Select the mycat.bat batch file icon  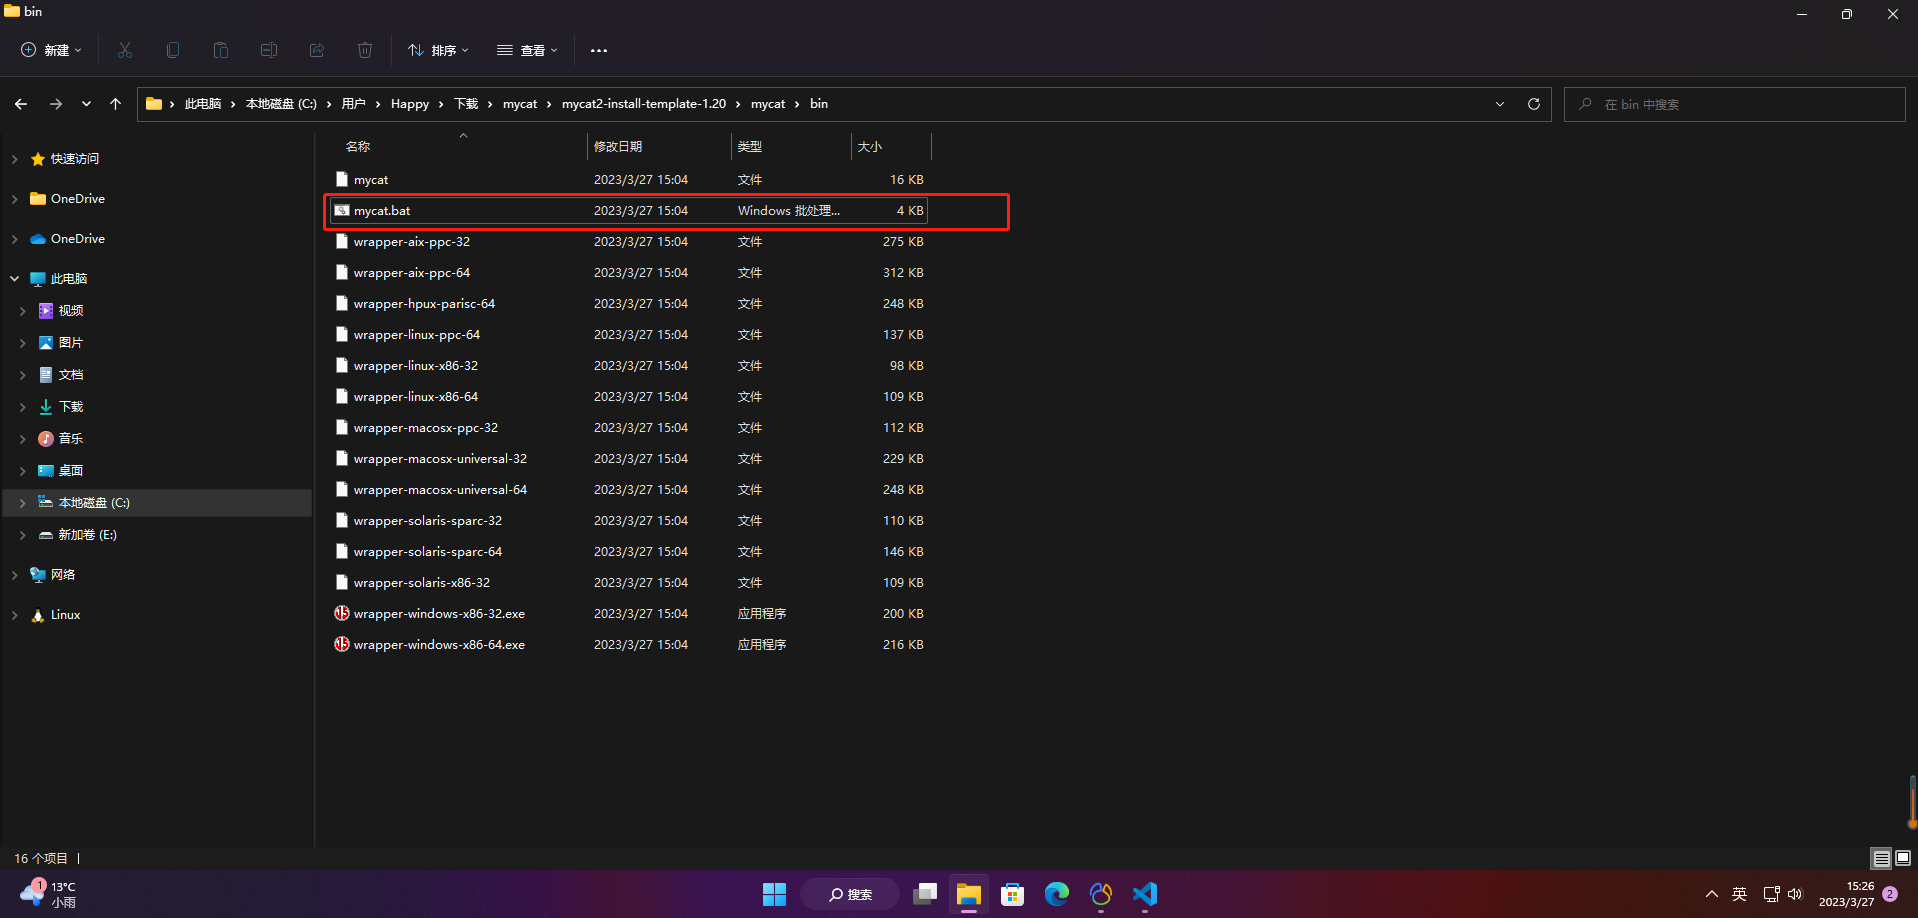point(342,211)
